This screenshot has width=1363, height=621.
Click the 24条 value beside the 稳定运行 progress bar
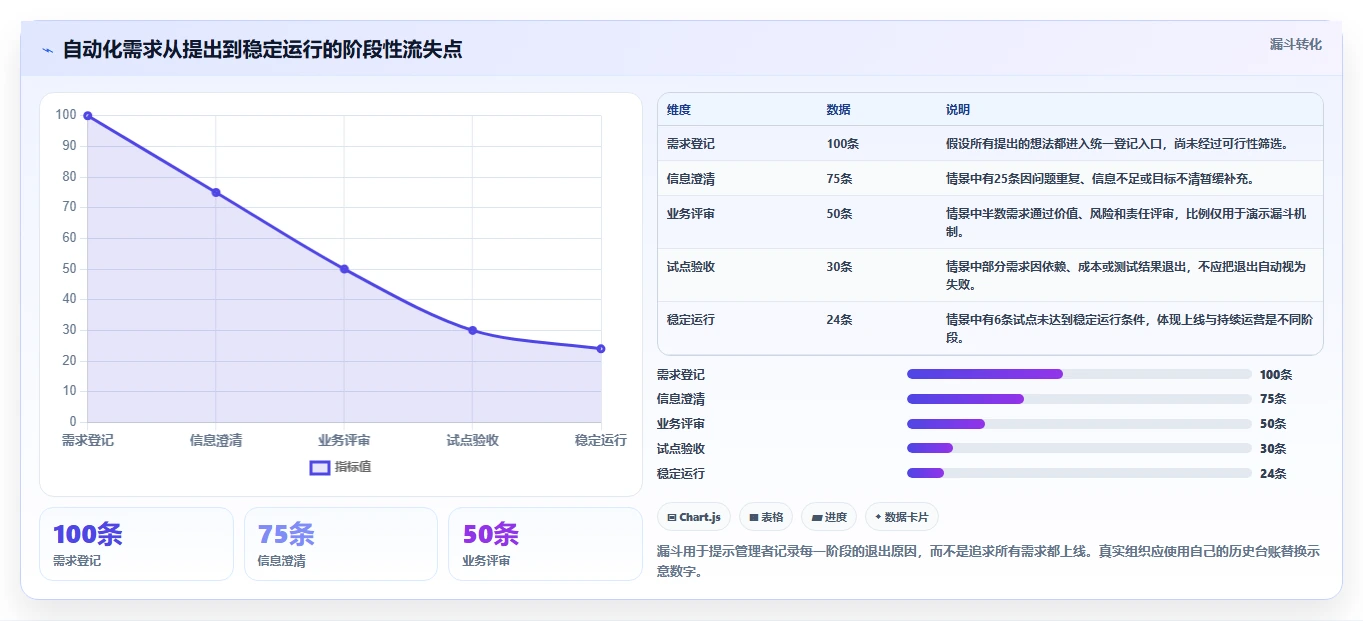point(1273,473)
